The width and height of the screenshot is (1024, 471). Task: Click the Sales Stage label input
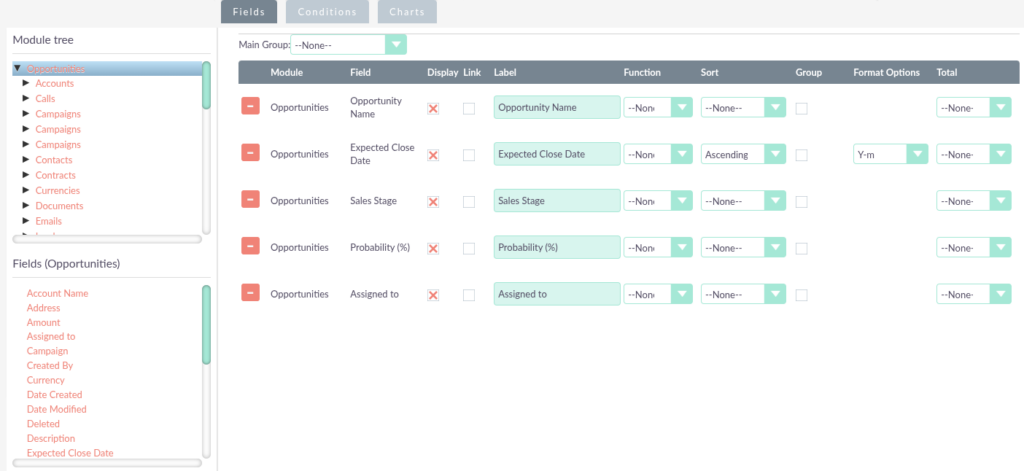pyautogui.click(x=557, y=201)
